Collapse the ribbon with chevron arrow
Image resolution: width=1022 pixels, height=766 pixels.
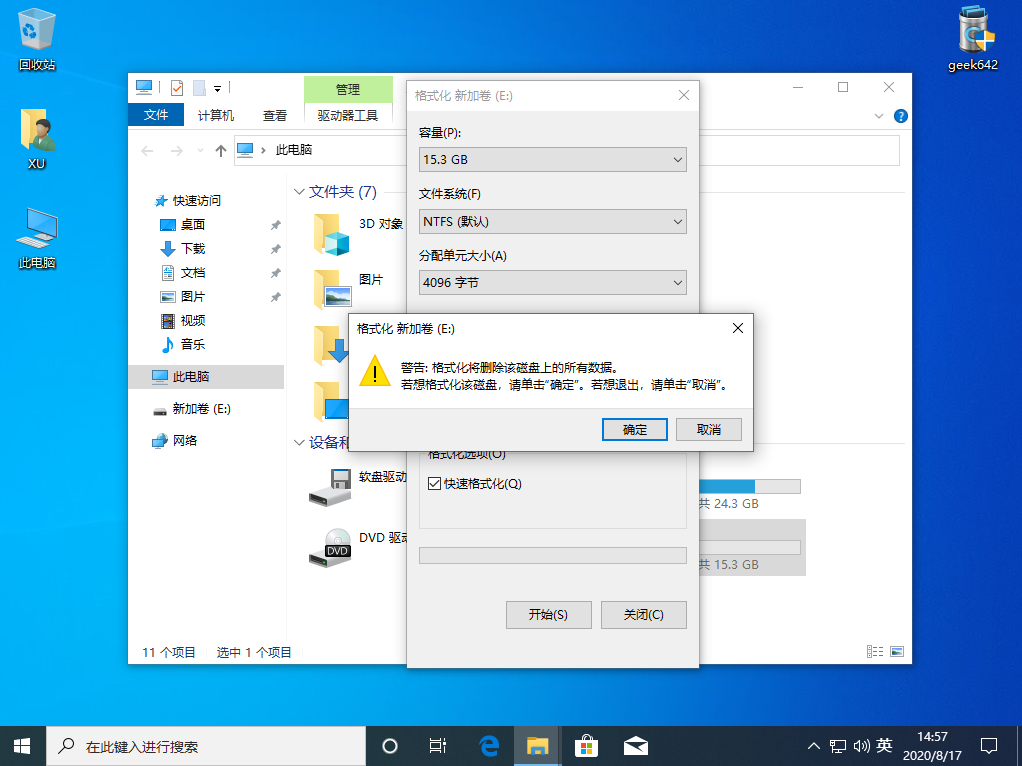click(x=879, y=116)
